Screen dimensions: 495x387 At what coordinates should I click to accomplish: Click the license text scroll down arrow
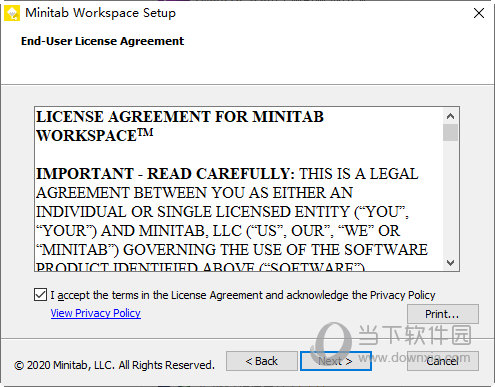[x=450, y=263]
